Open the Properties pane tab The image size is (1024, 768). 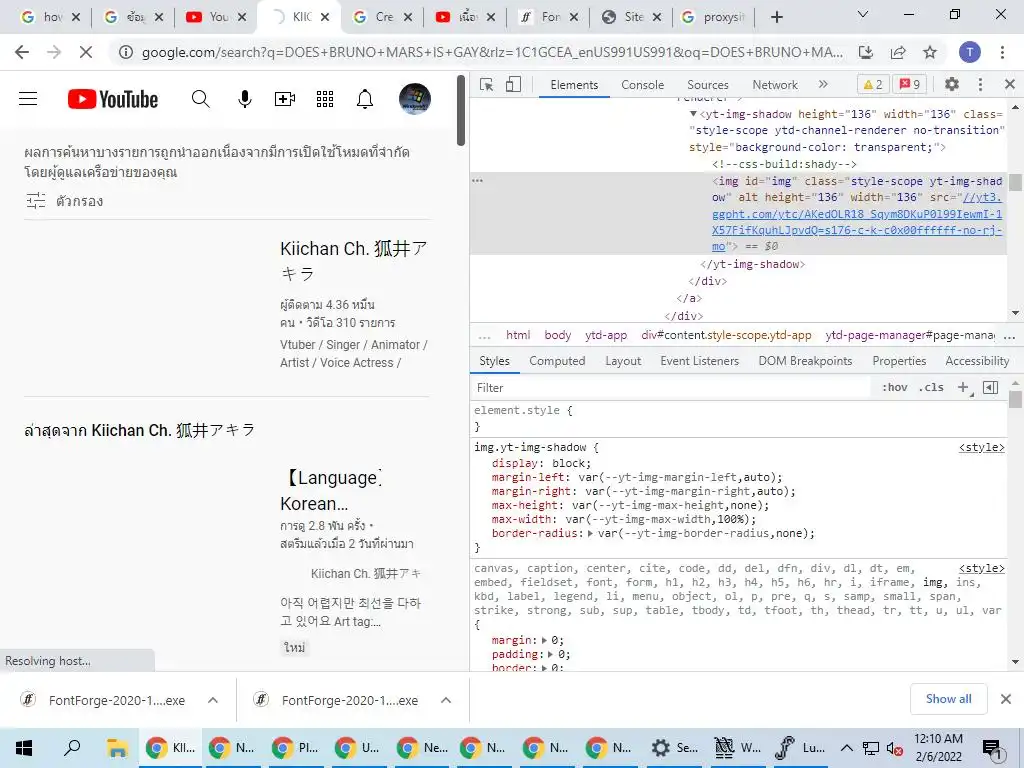tap(899, 361)
